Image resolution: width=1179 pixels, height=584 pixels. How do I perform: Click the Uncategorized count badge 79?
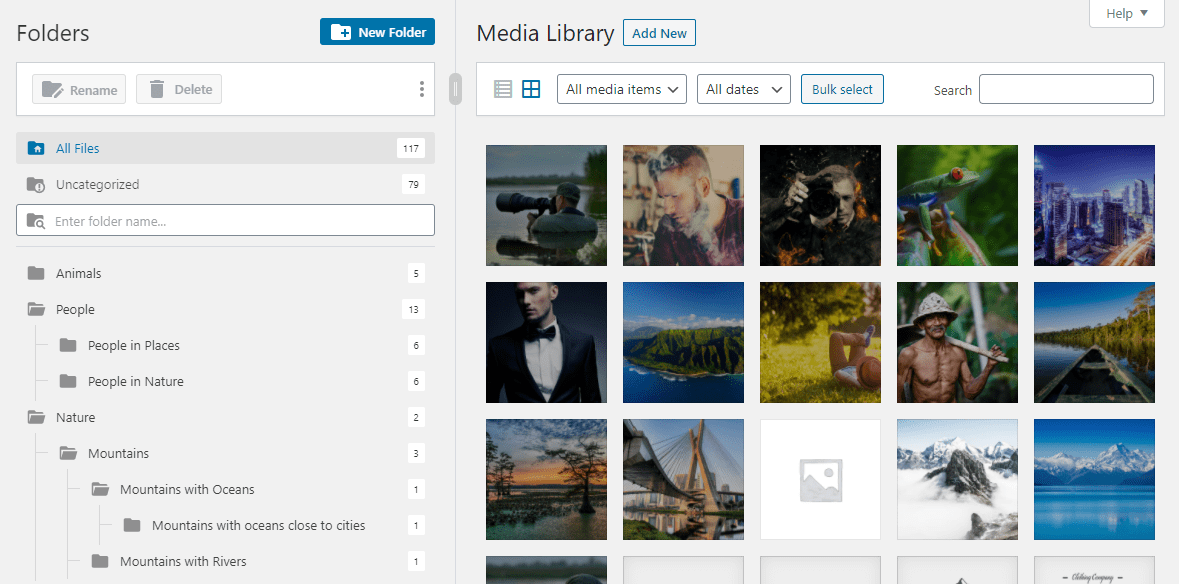[413, 184]
